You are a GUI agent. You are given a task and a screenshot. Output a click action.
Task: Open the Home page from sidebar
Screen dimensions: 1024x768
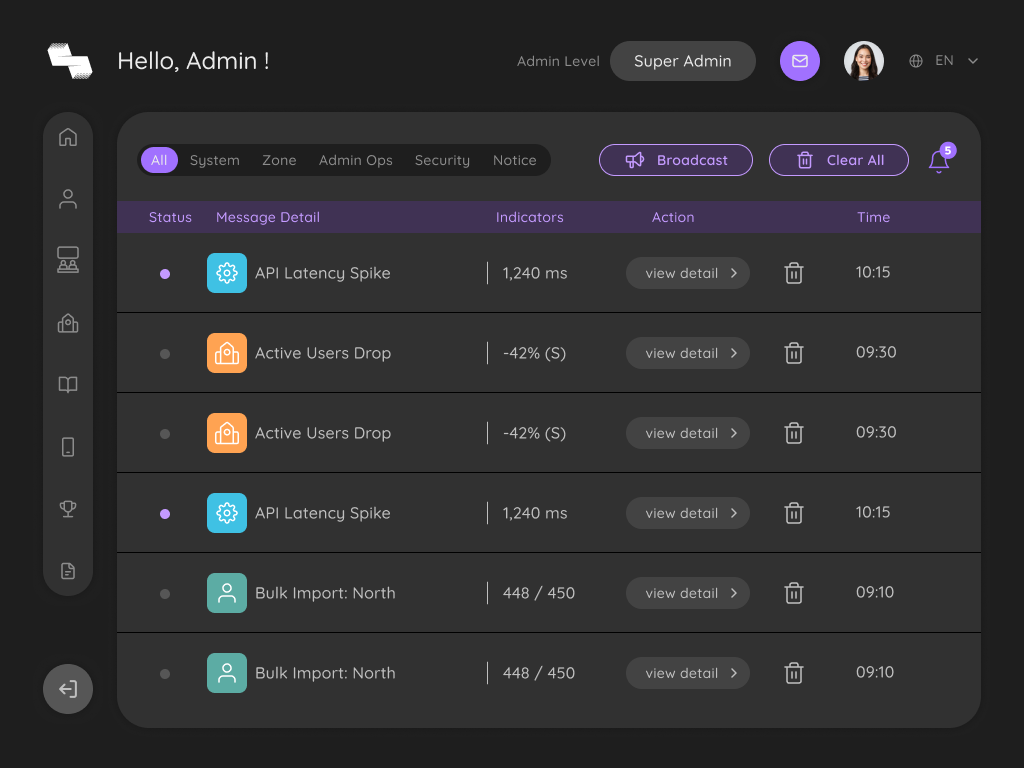pyautogui.click(x=68, y=137)
